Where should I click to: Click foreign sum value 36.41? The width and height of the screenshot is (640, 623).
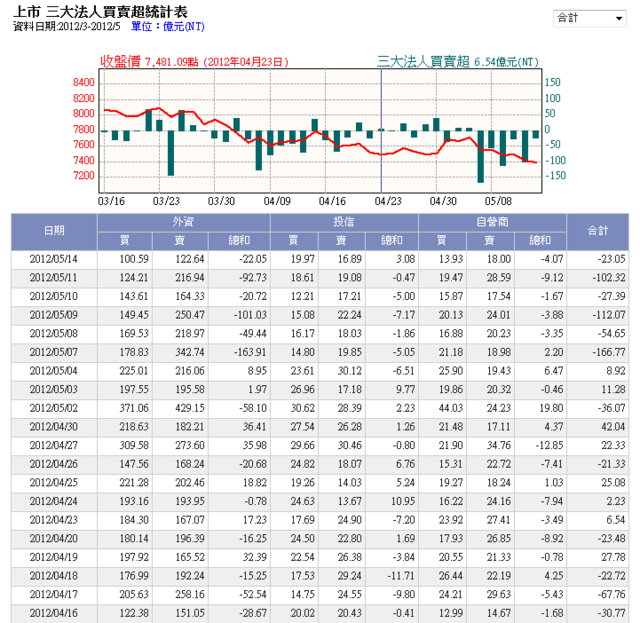coord(255,427)
